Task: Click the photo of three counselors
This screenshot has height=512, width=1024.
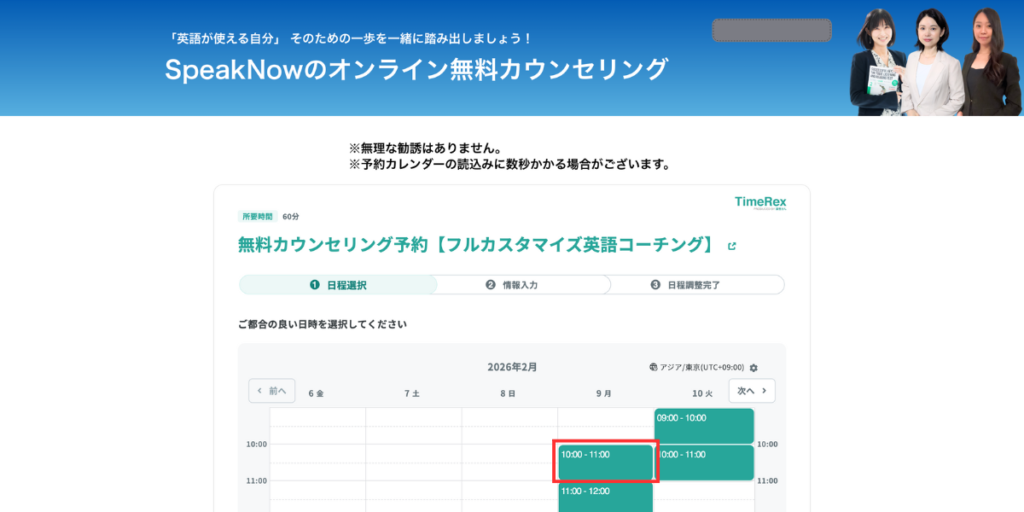Action: click(x=934, y=62)
